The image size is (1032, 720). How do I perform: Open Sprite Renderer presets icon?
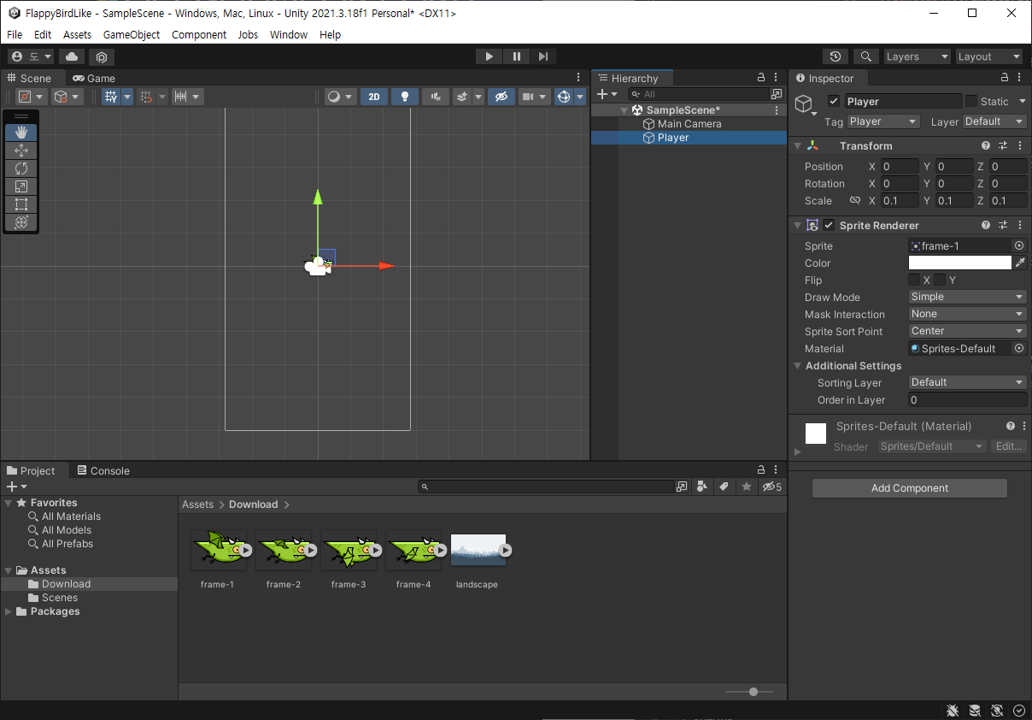pos(1002,225)
